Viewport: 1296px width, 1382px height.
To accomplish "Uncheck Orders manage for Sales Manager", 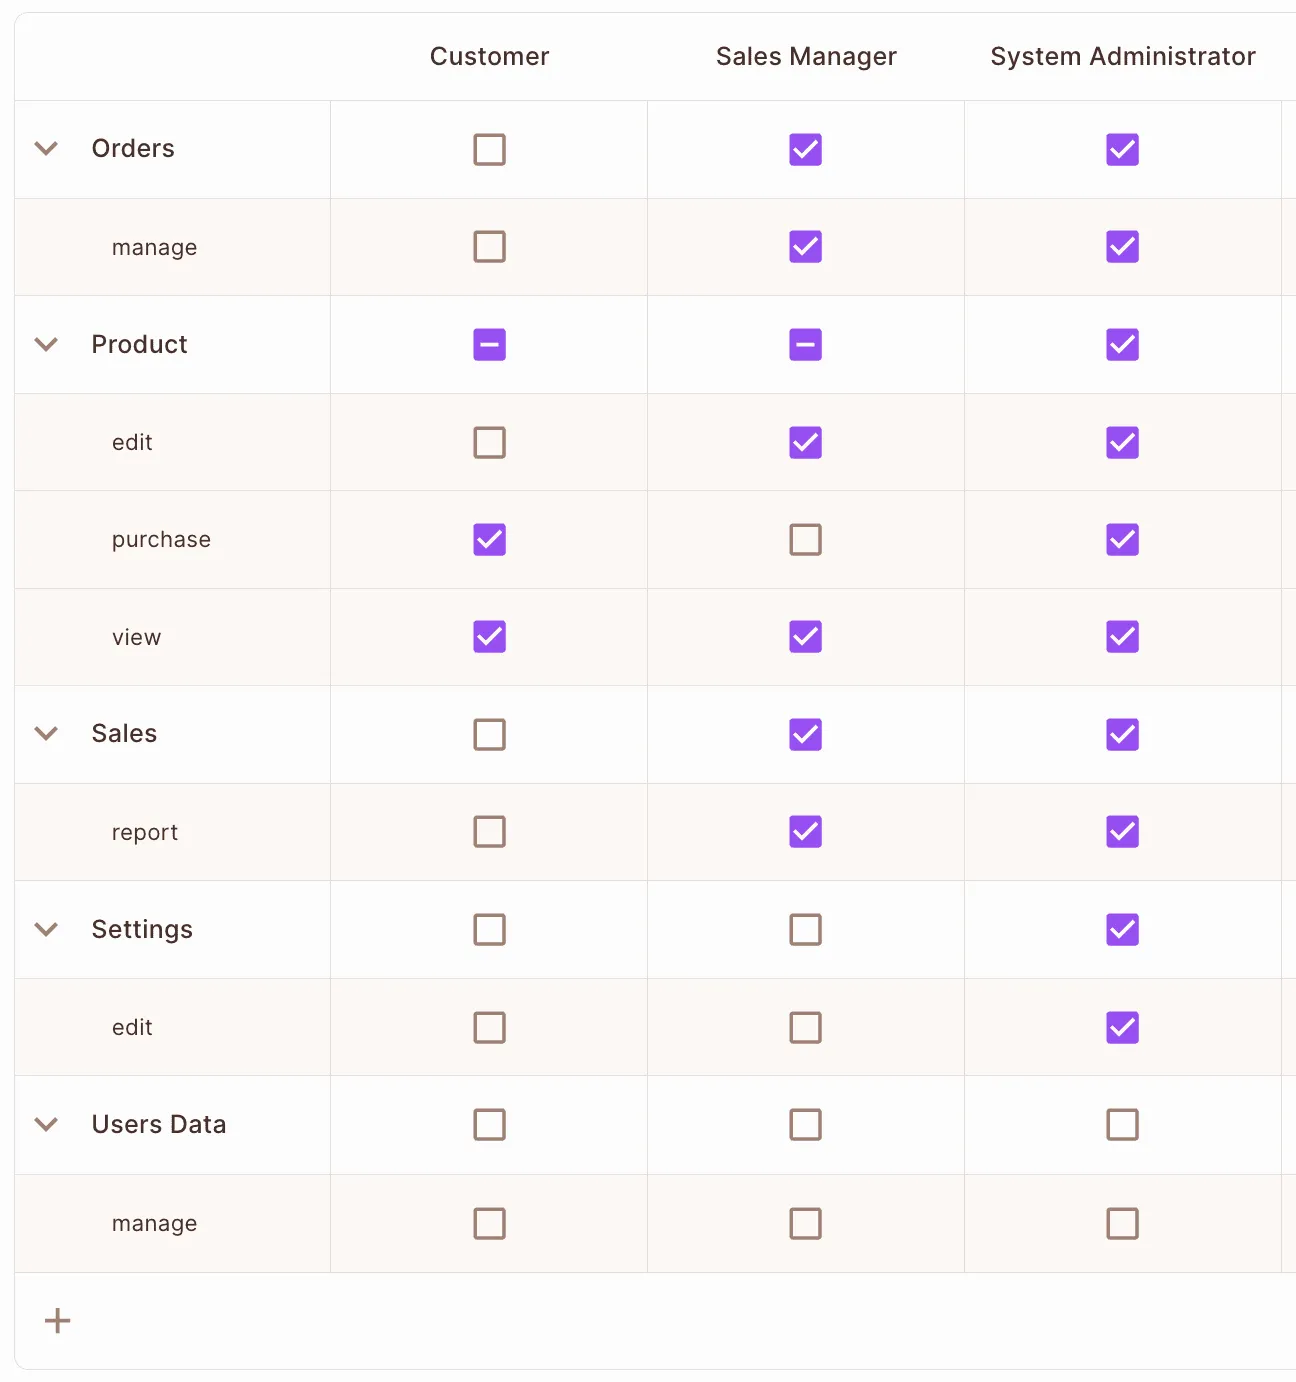I will click(x=806, y=247).
